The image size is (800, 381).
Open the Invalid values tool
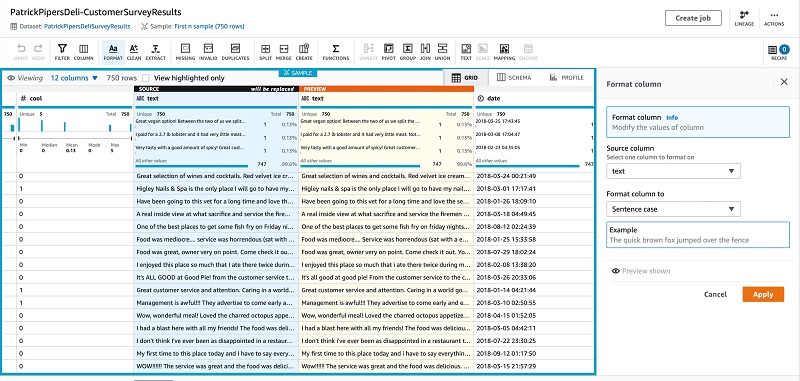208,52
